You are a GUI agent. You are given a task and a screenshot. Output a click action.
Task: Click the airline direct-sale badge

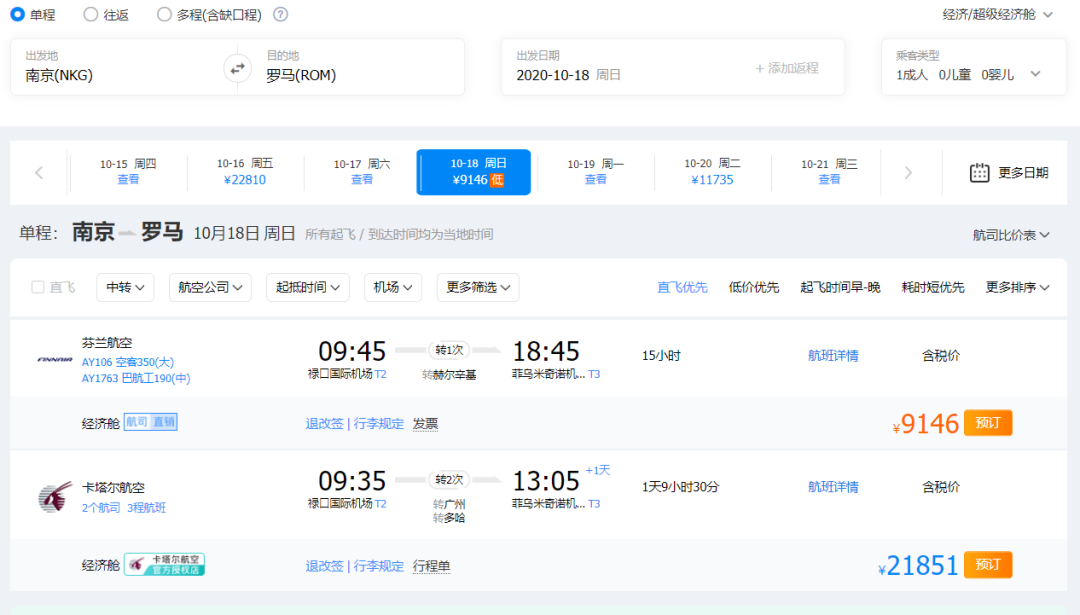151,422
